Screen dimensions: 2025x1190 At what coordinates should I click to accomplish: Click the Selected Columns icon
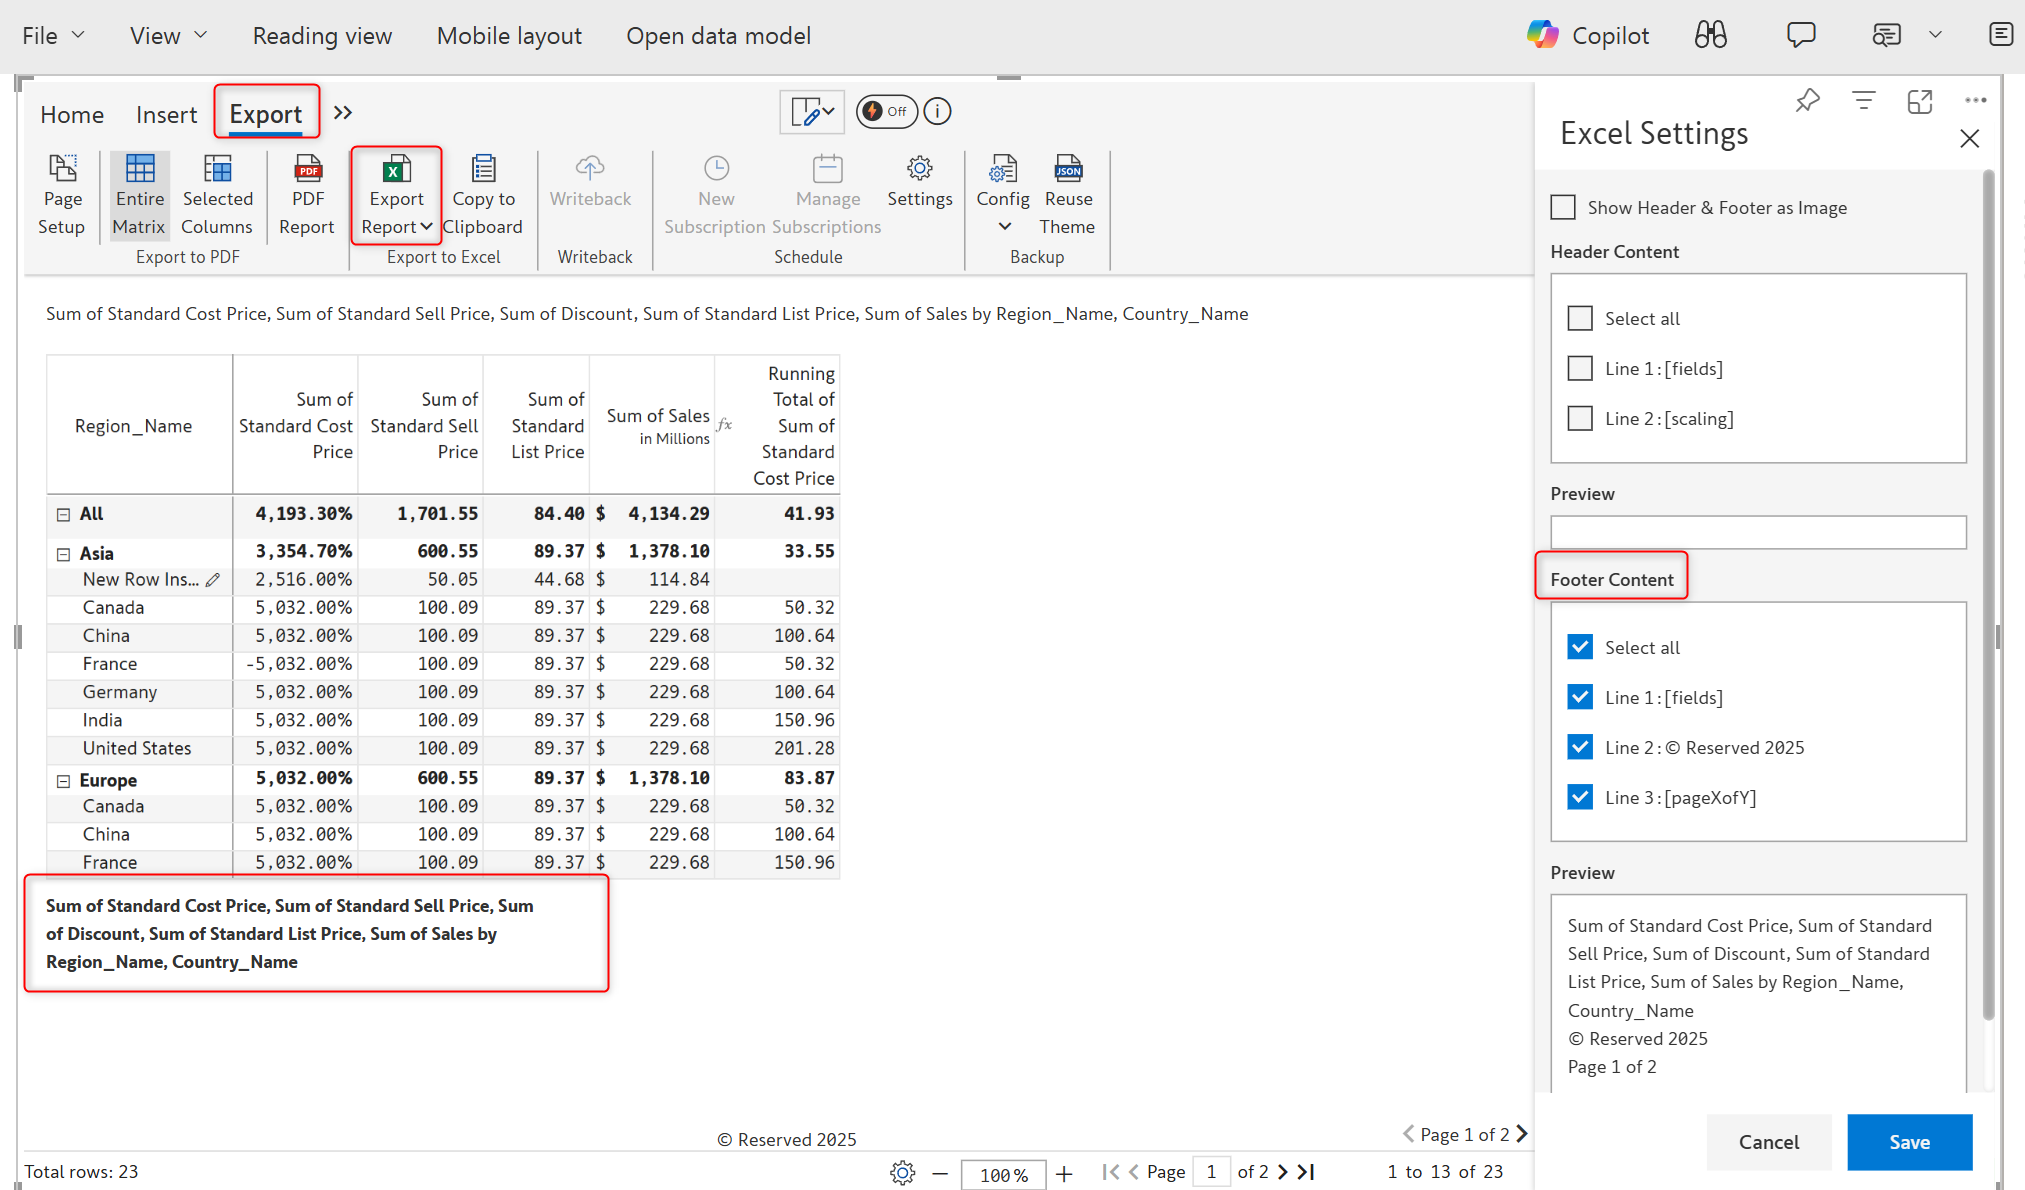(x=217, y=169)
